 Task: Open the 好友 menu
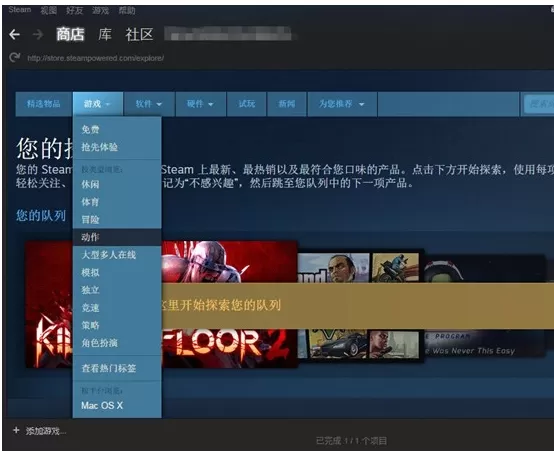(75, 10)
